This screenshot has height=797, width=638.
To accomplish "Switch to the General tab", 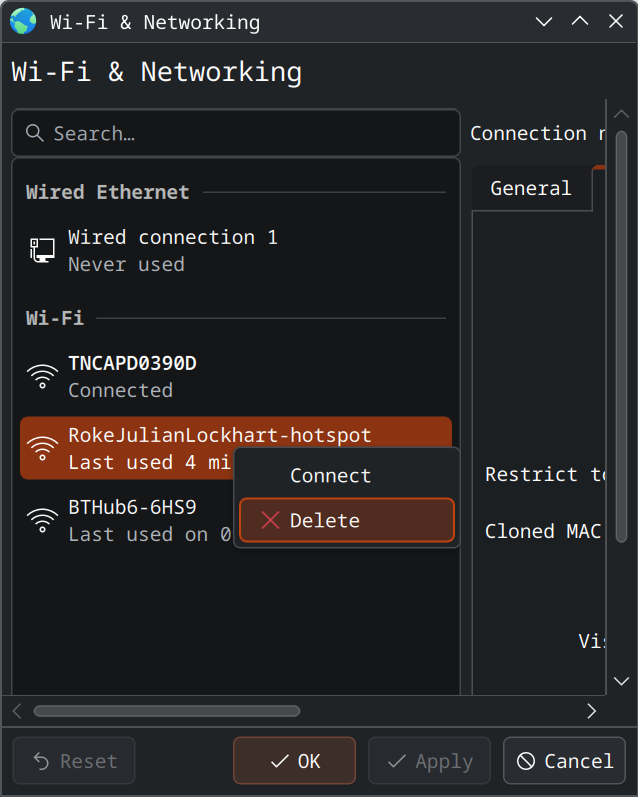I will [x=530, y=188].
